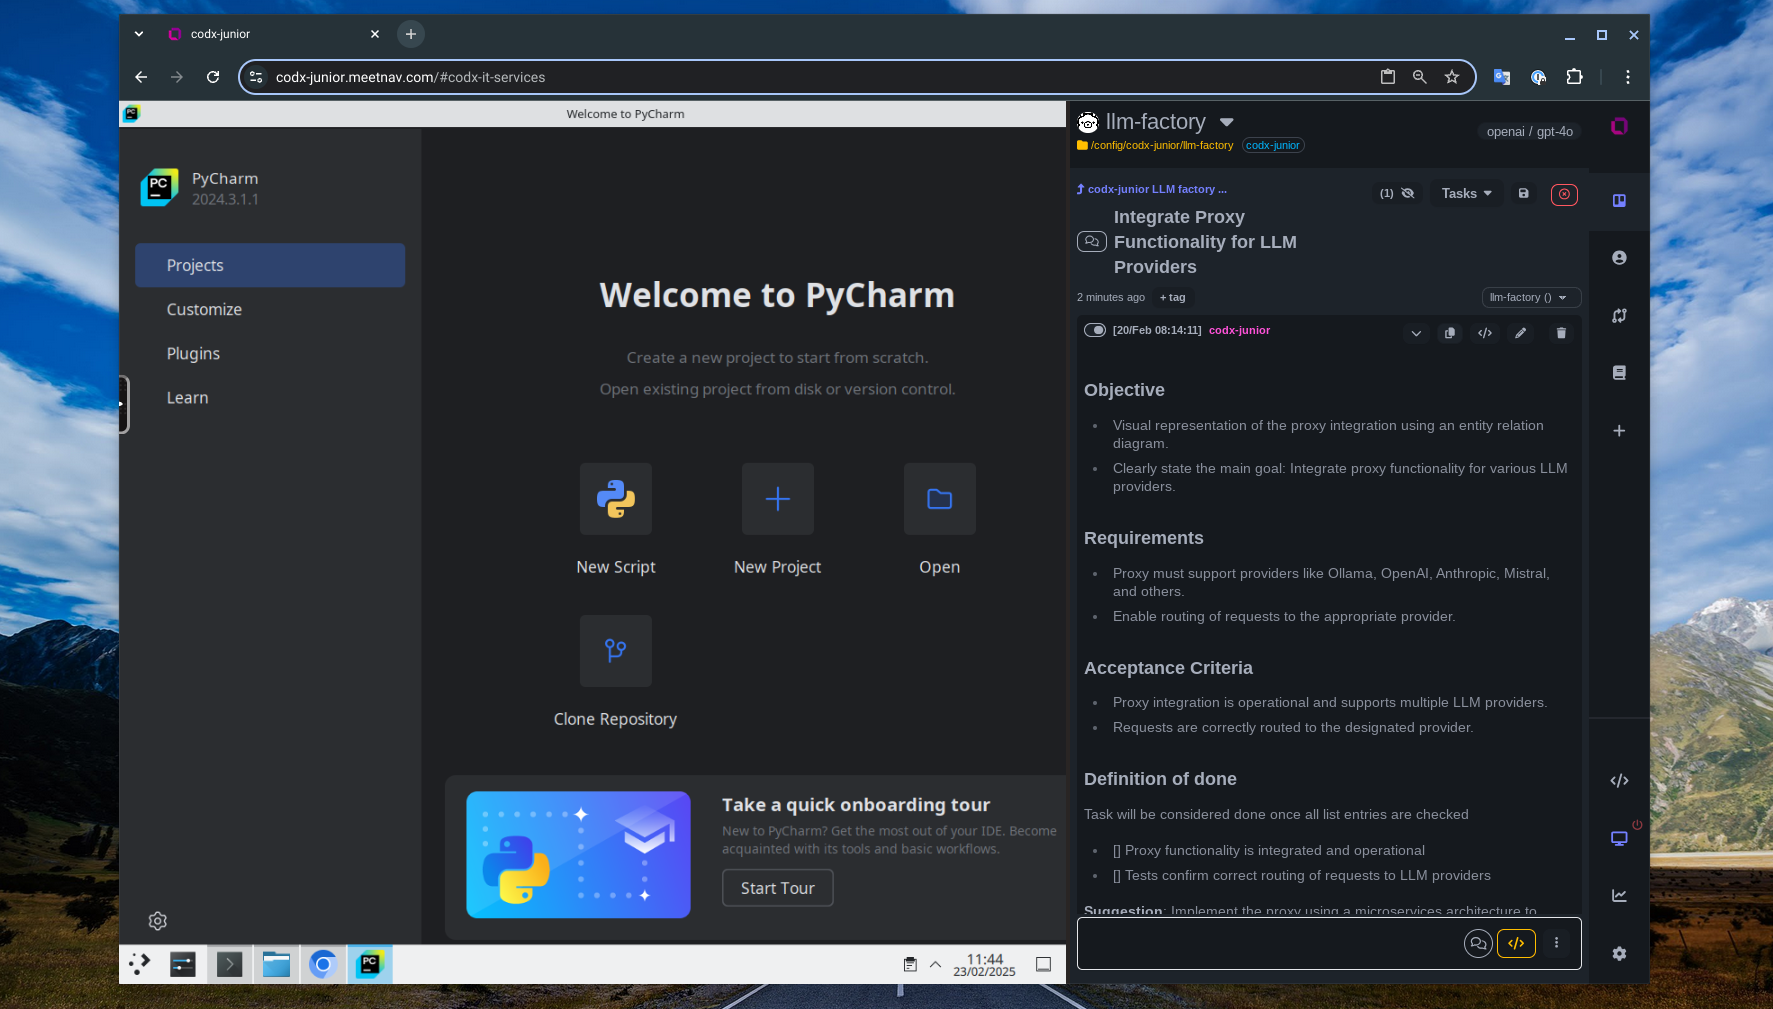The image size is (1773, 1009).
Task: Select Plugins in the PyCharm sidebar
Action: tap(270, 353)
